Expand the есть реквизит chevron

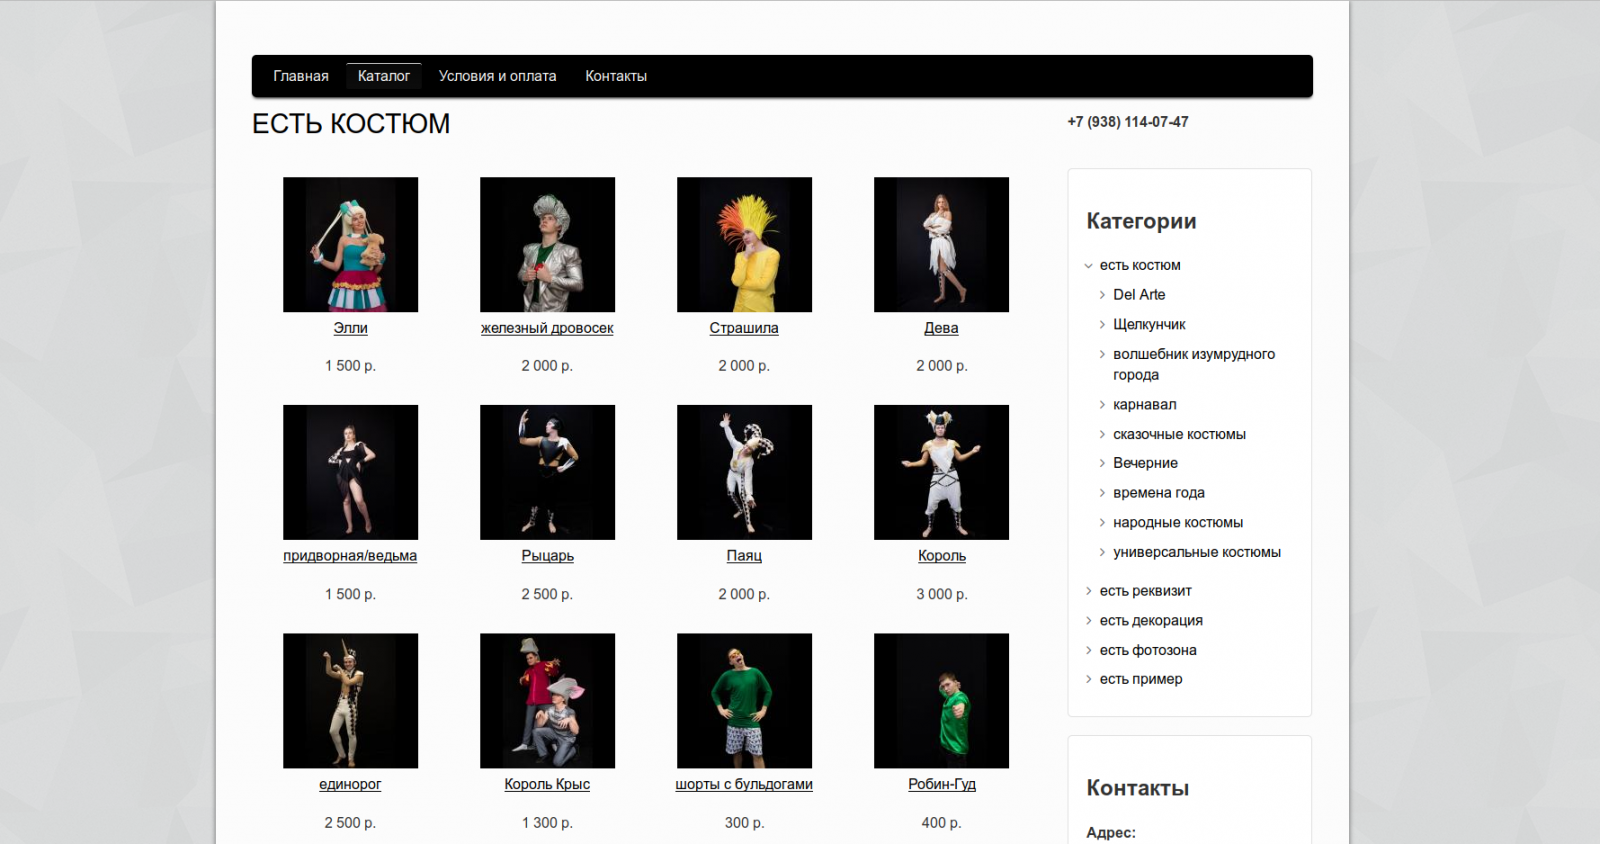click(1089, 591)
